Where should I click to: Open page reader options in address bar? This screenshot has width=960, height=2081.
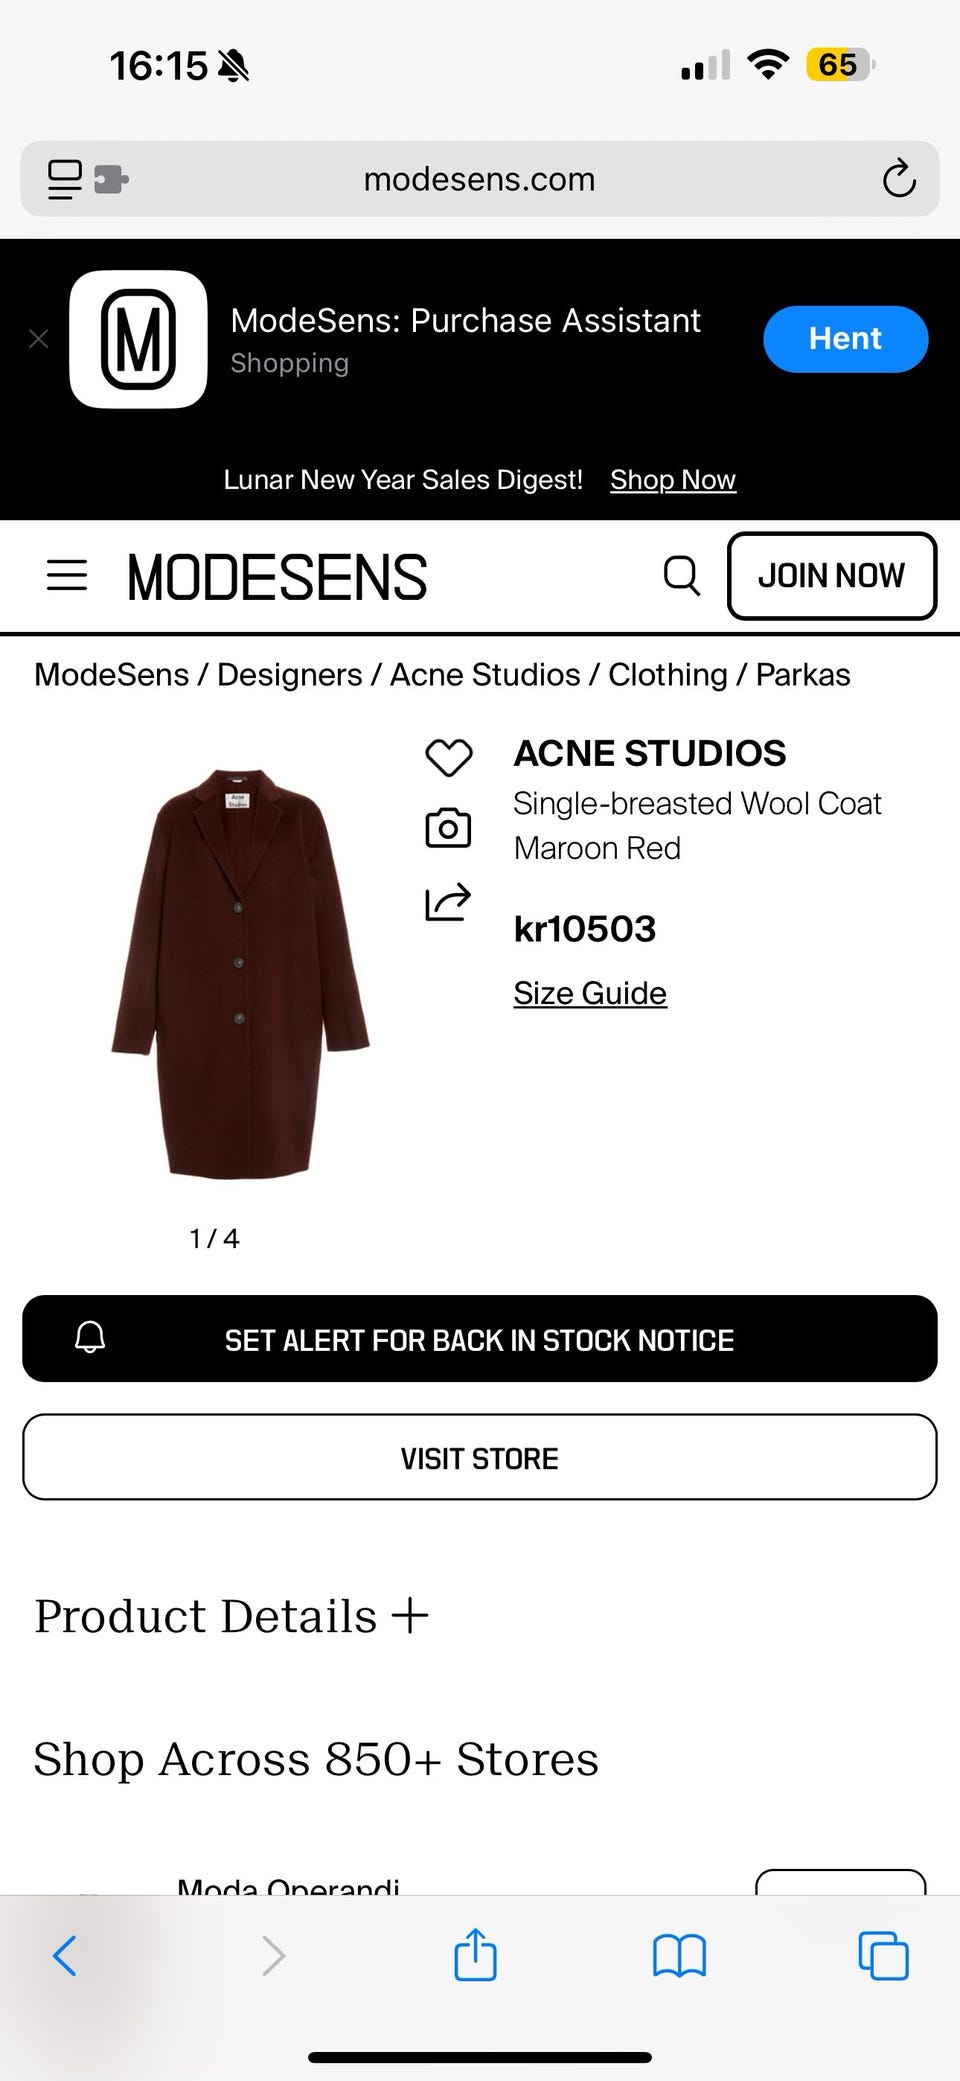[x=66, y=179]
